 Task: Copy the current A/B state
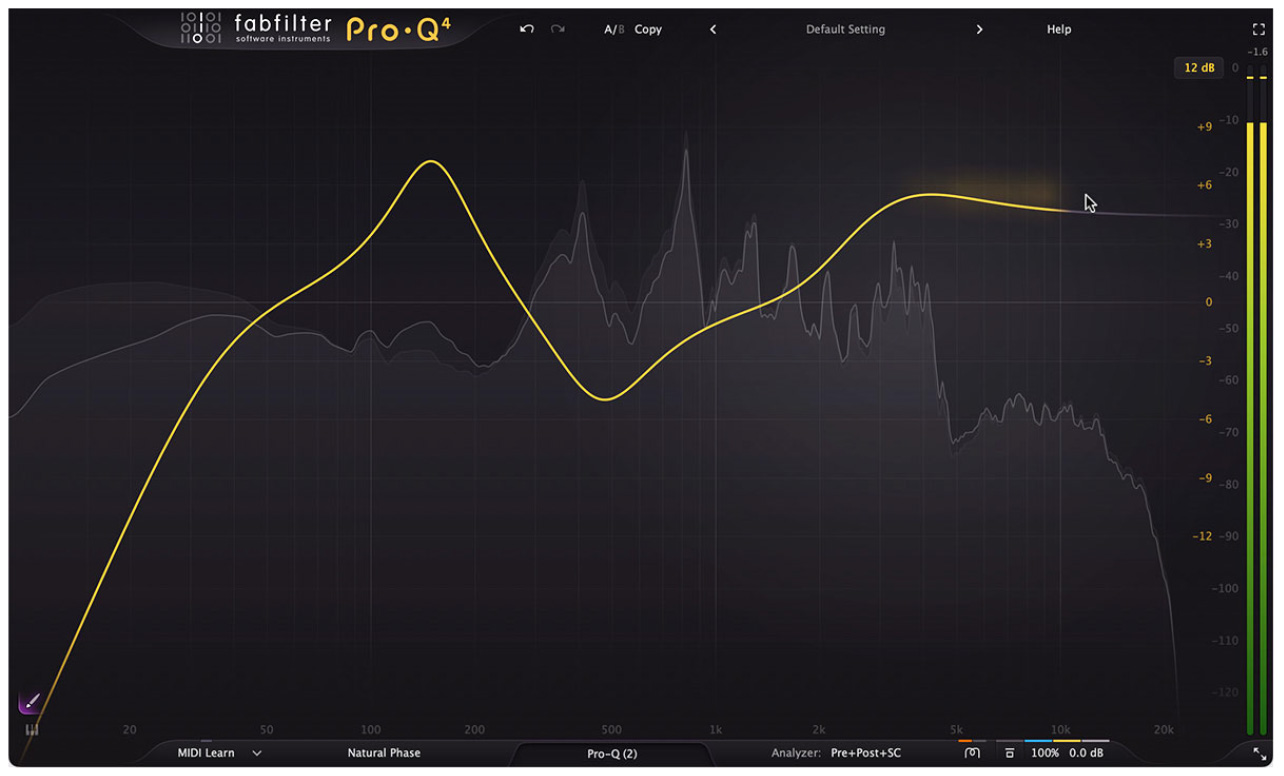click(648, 29)
